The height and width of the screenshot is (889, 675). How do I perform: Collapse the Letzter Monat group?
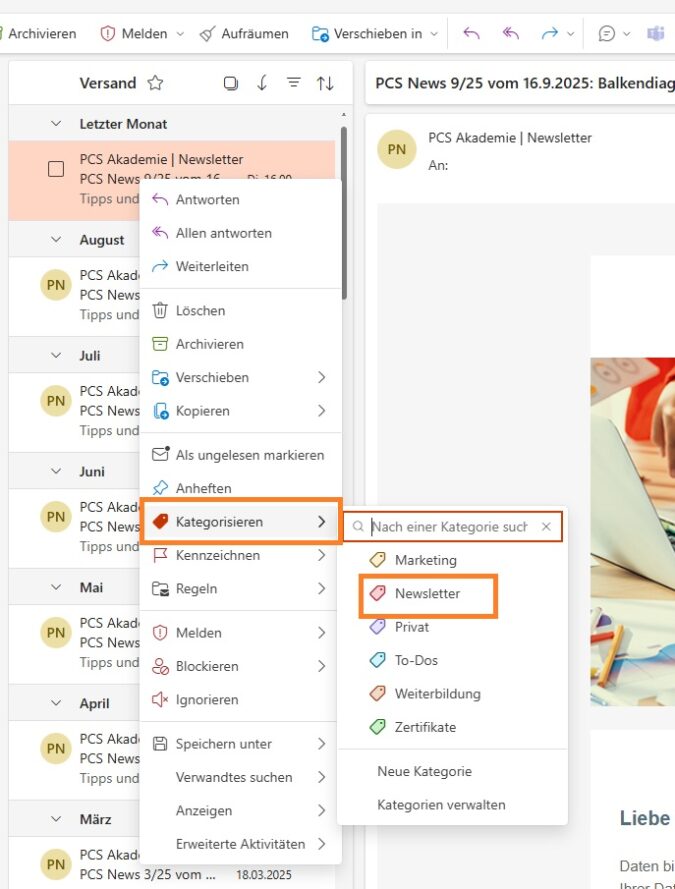[x=56, y=124]
